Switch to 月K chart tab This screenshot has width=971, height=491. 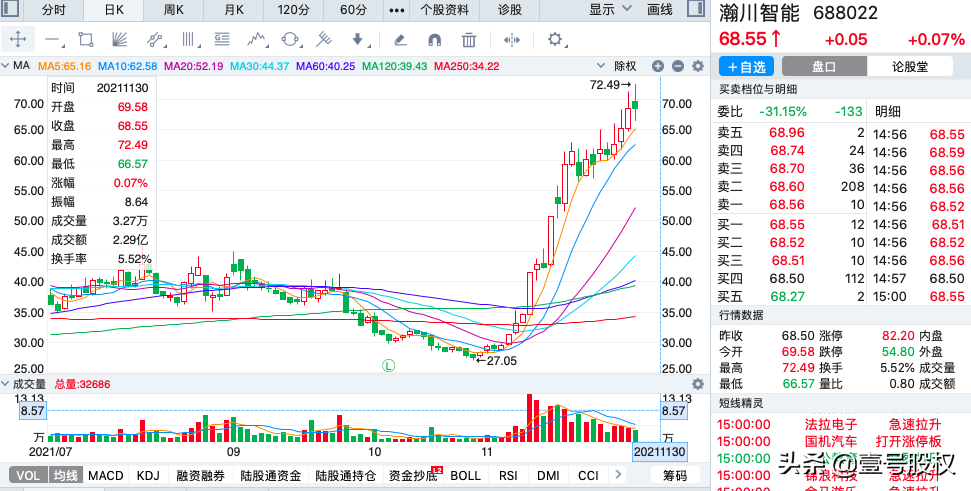tap(233, 10)
